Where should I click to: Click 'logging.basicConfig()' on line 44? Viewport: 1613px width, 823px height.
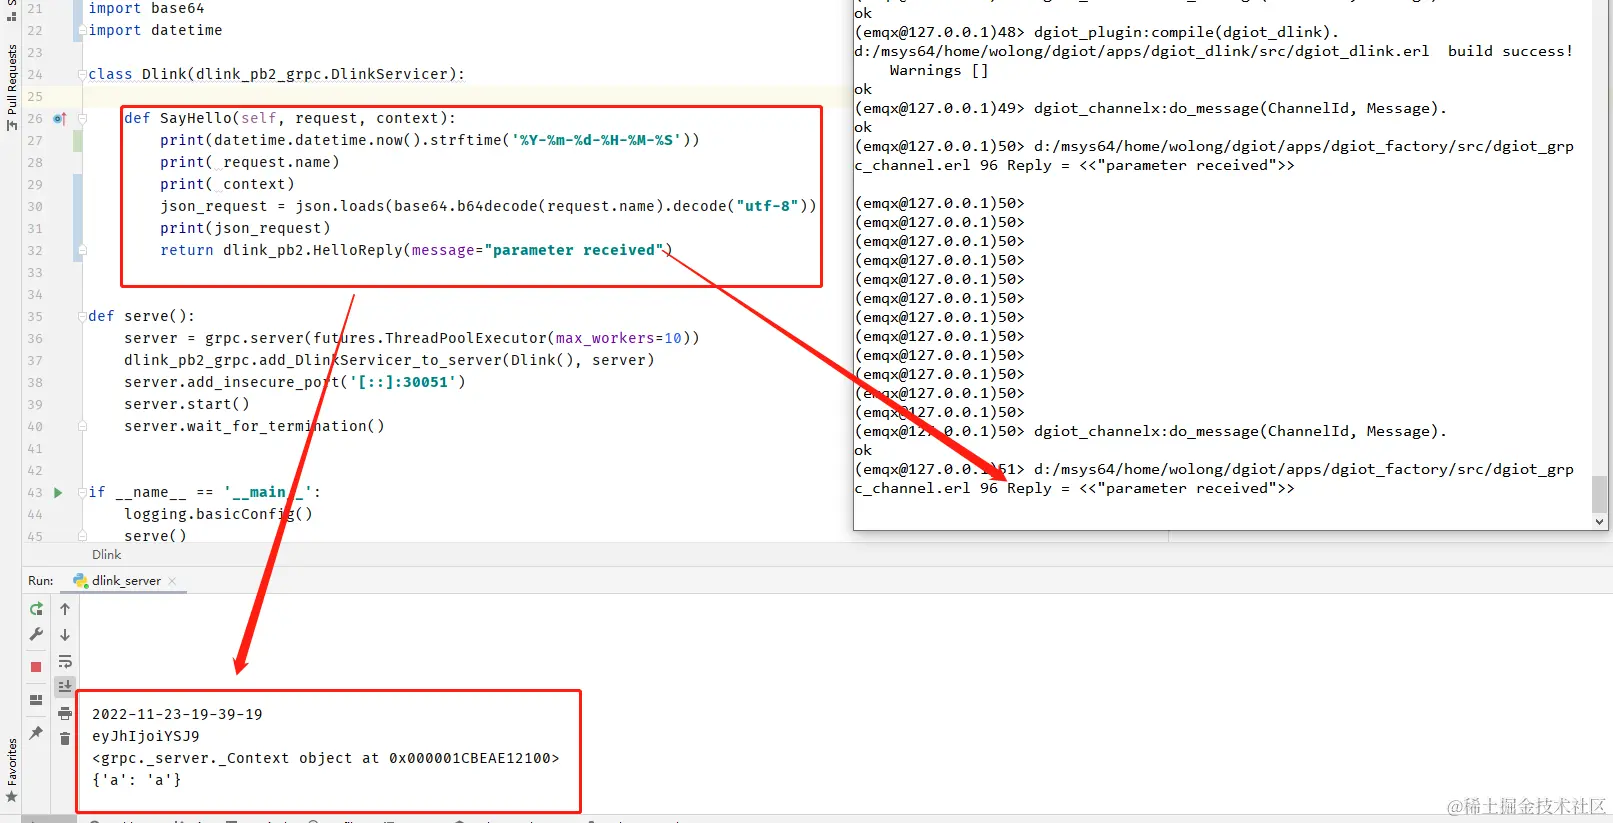[218, 514]
